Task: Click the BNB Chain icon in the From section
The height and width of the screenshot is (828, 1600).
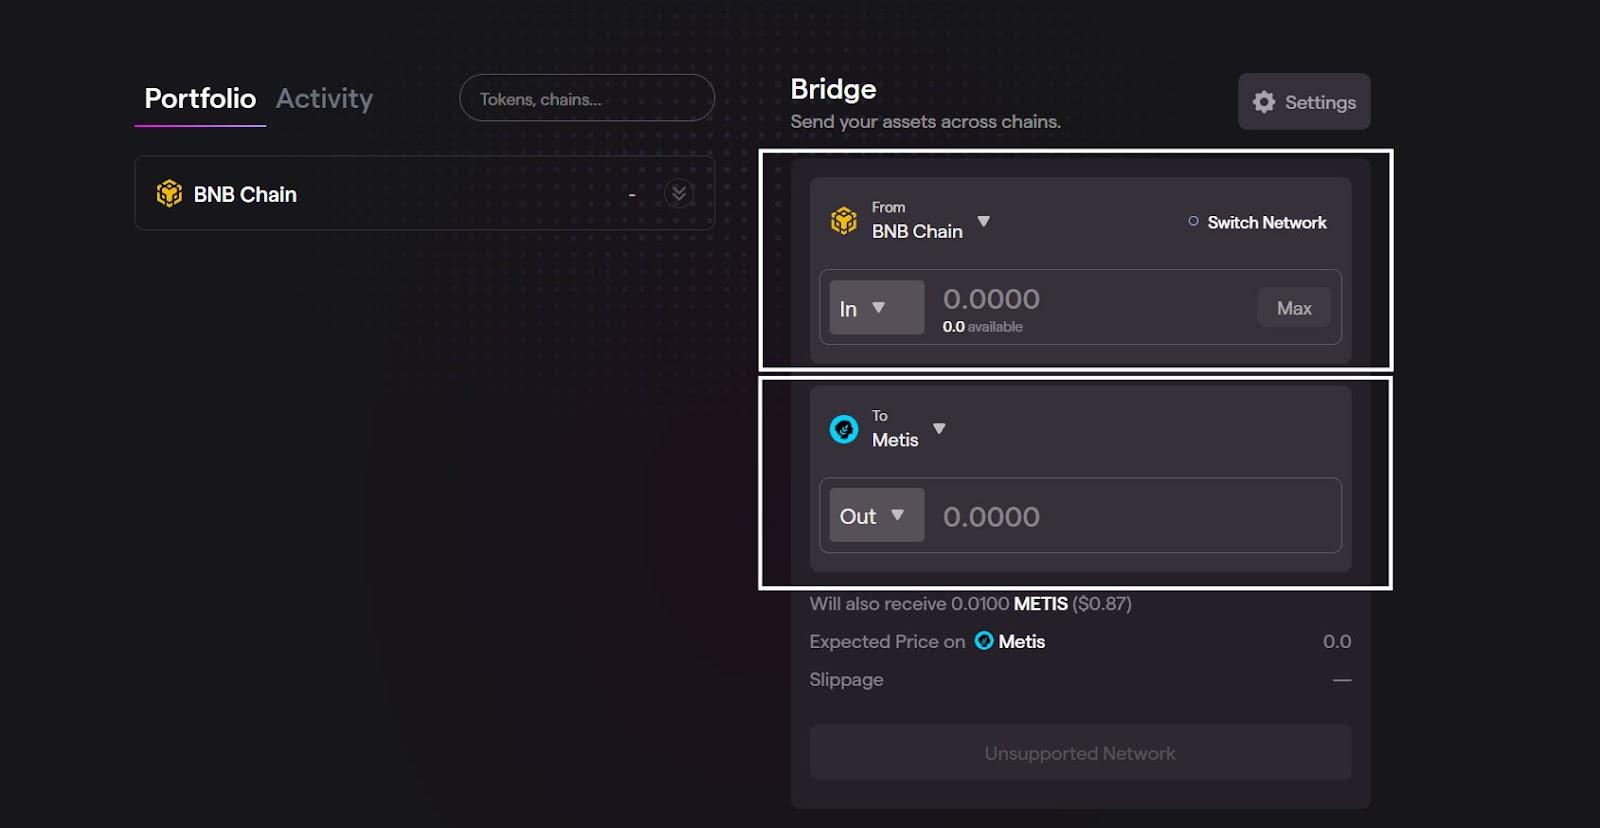Action: click(x=845, y=220)
